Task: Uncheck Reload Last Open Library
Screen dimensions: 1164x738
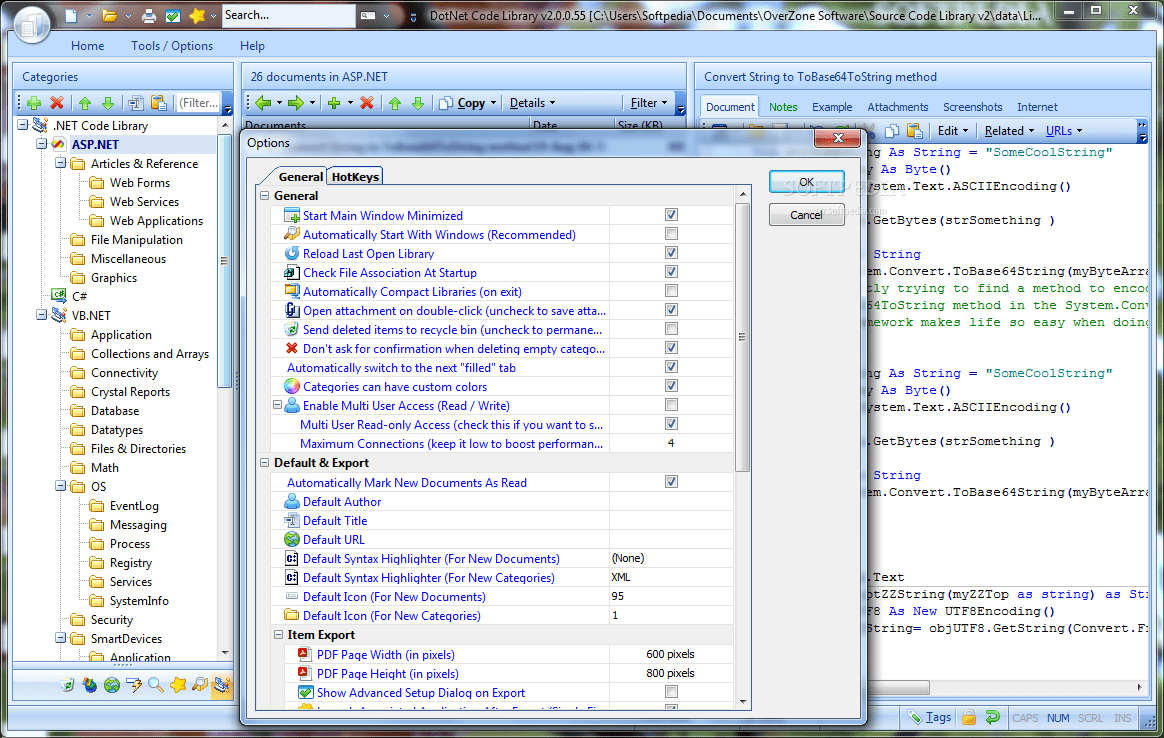Action: click(x=671, y=252)
